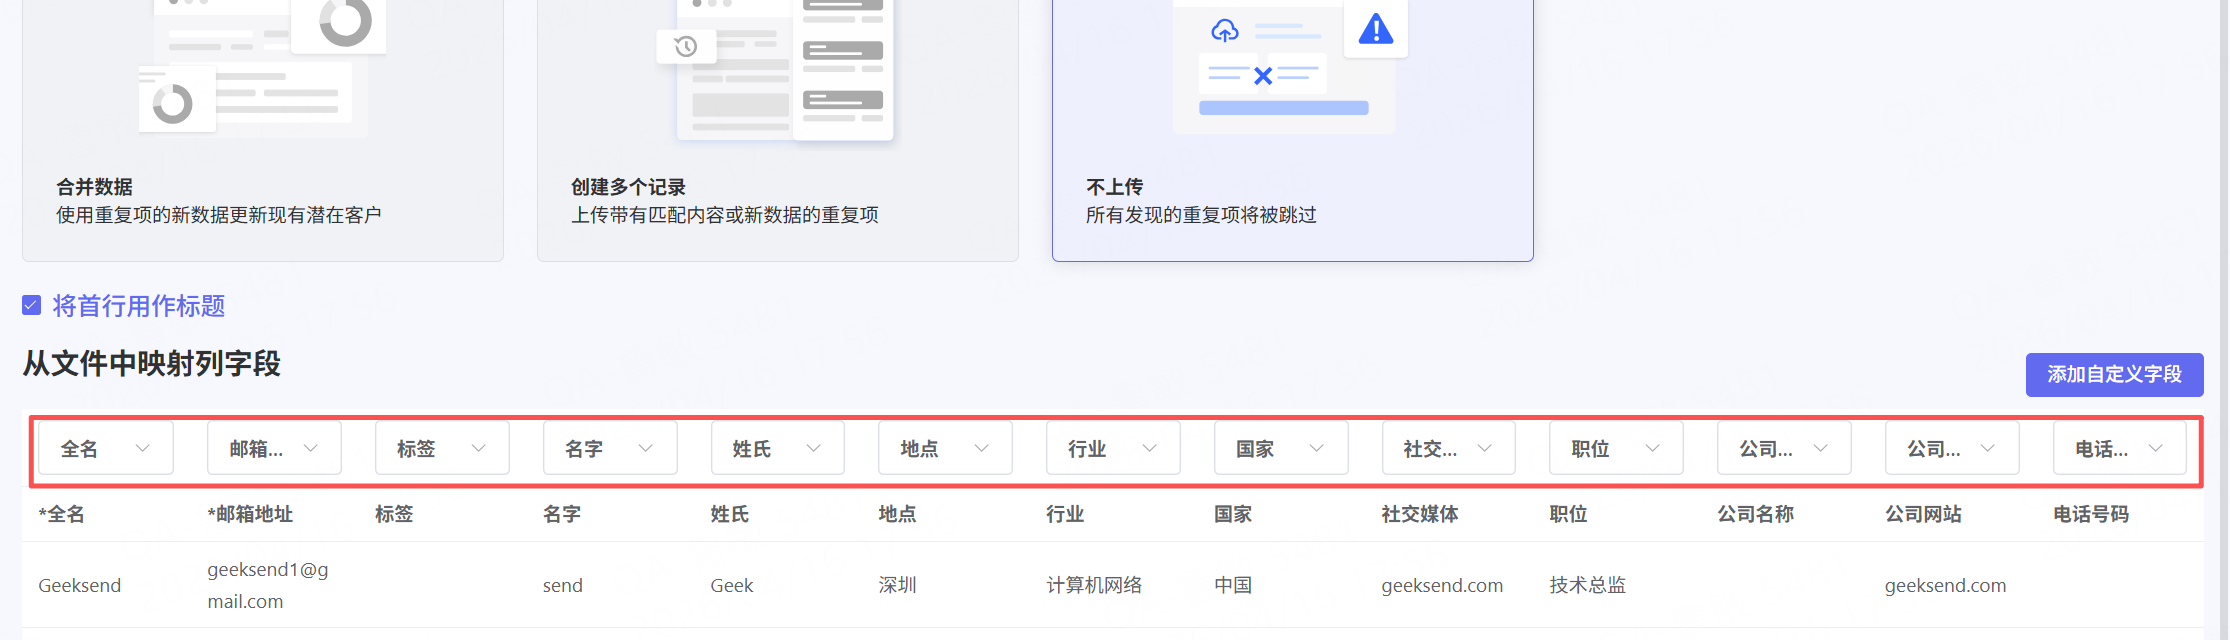This screenshot has height=640, width=2230.
Task: Expand the 地点 mapping dropdown
Action: [945, 449]
